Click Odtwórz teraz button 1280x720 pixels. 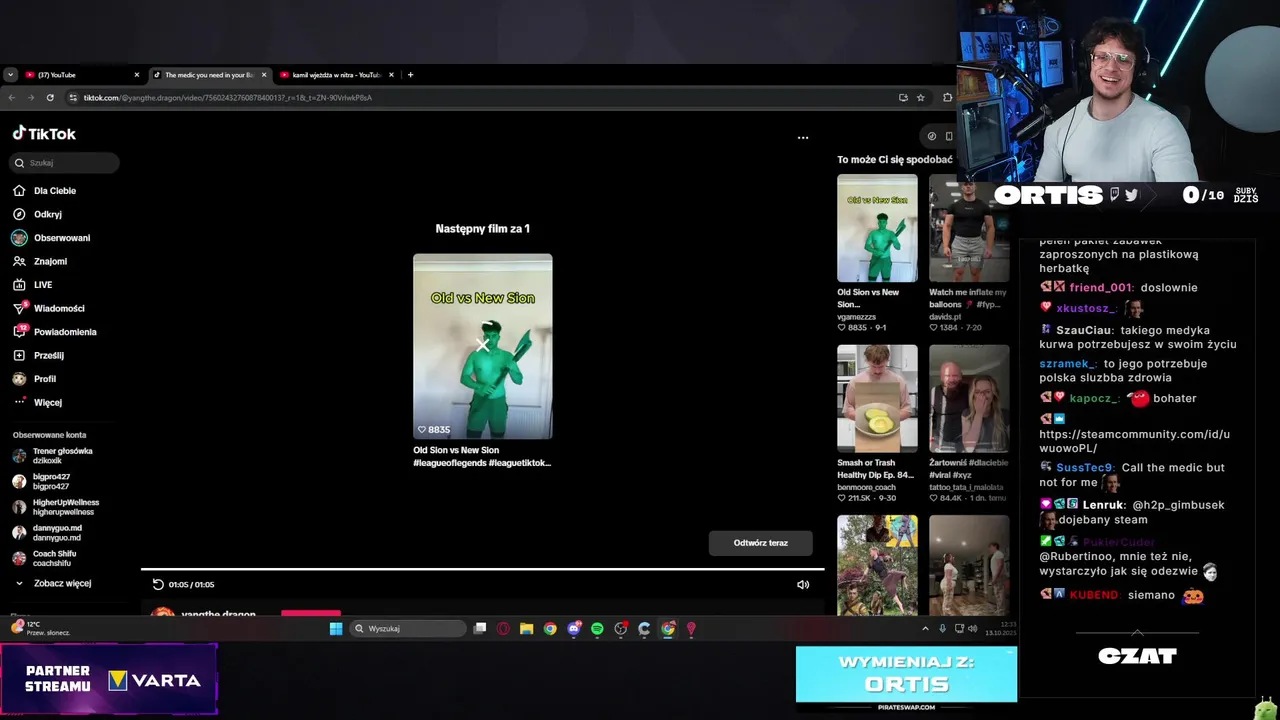[760, 543]
